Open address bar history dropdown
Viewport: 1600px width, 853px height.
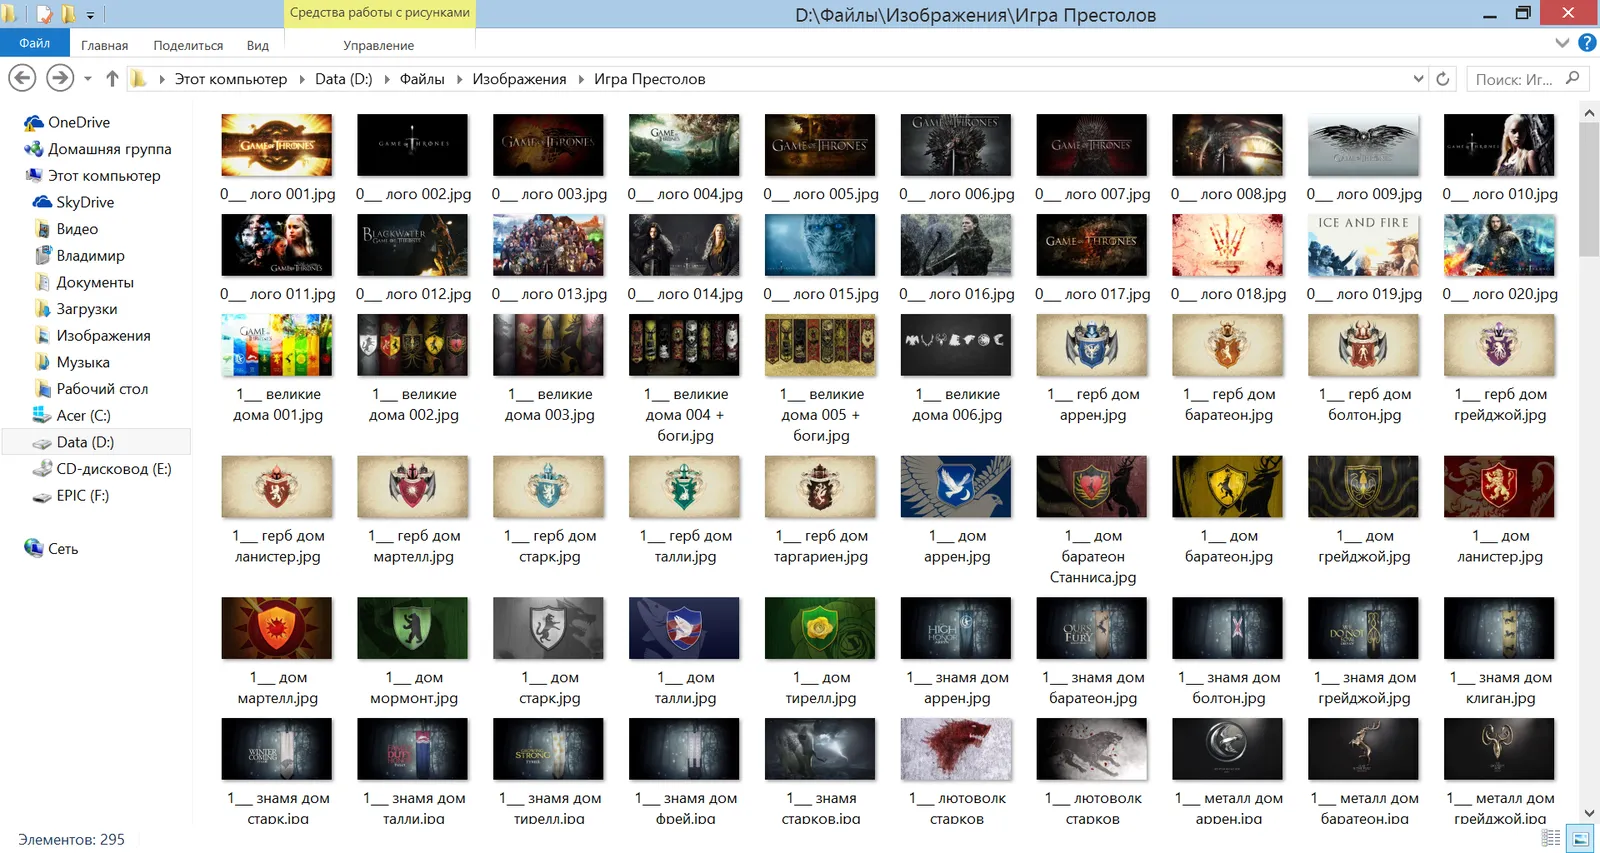(x=1418, y=79)
